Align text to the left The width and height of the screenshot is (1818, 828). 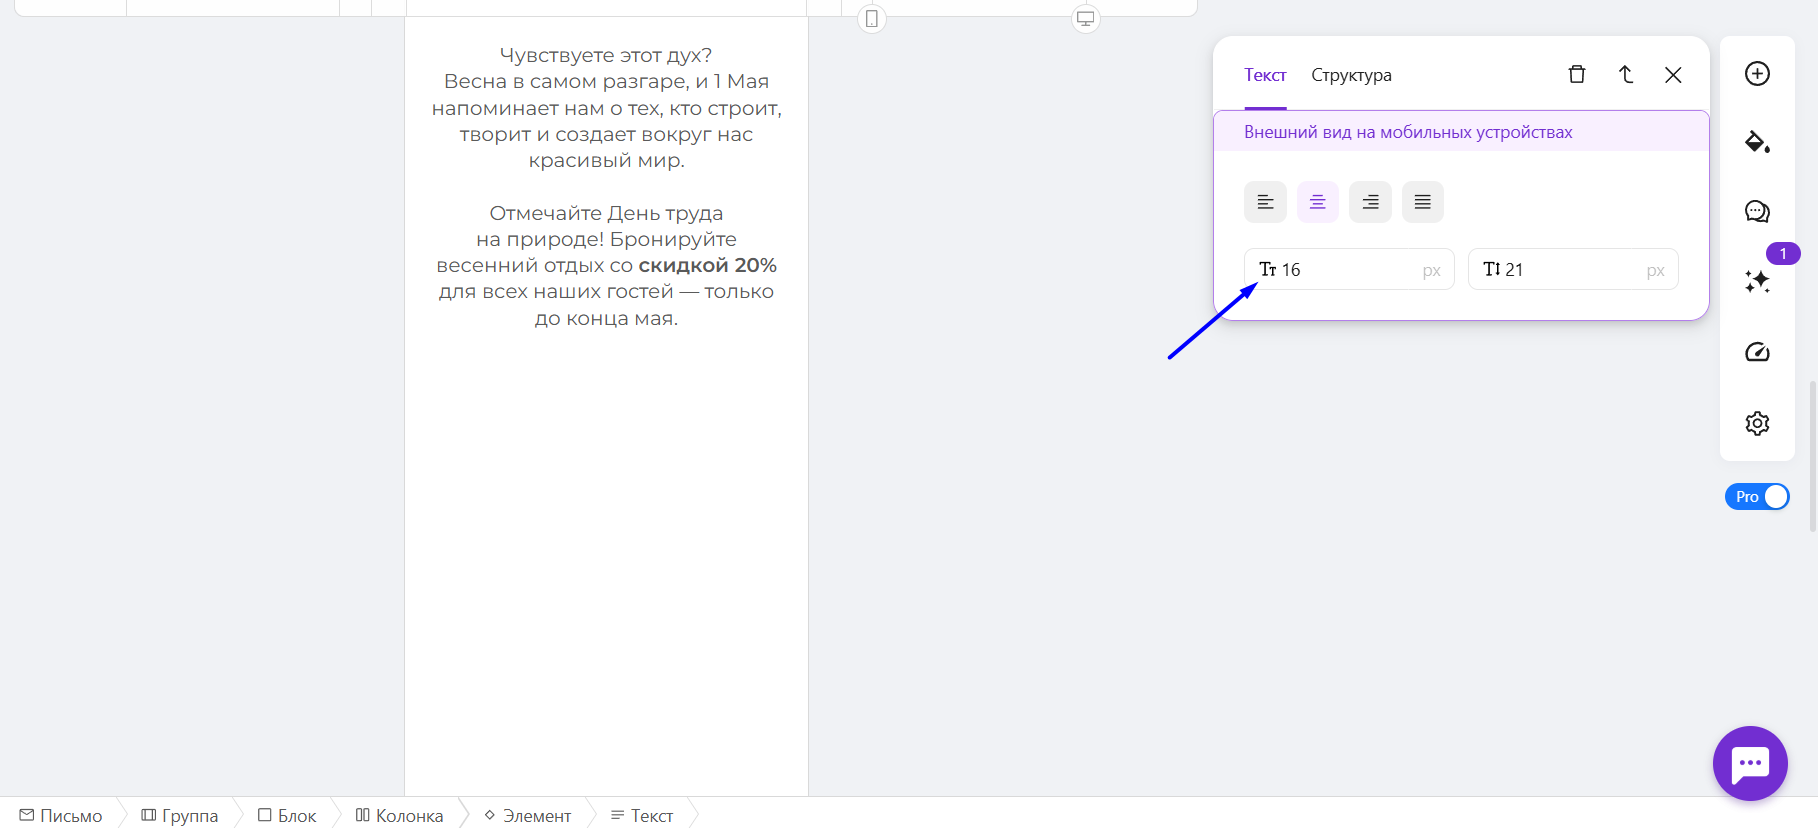(1265, 202)
